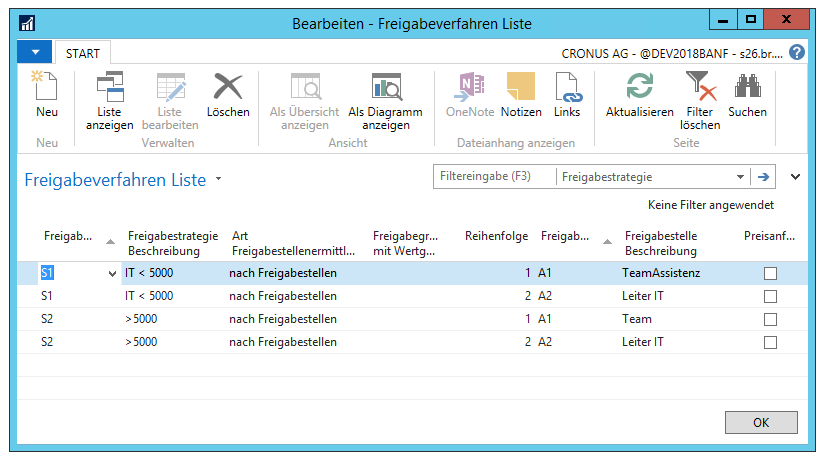Click Freigabestelle Beschreibung column header
Viewport: 821px width, 463px height.
[x=661, y=244]
